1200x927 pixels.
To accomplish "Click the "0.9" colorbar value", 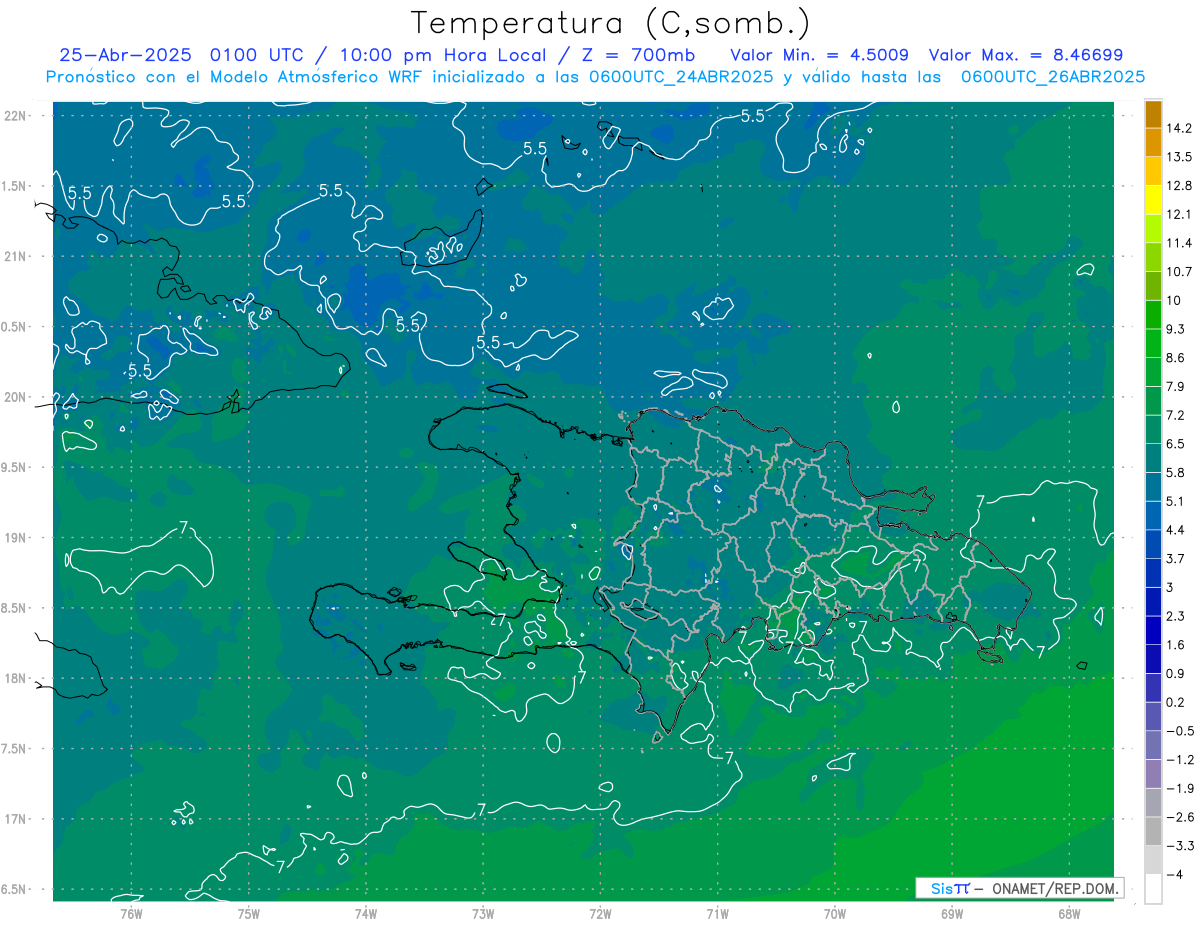I will [x=1176, y=673].
